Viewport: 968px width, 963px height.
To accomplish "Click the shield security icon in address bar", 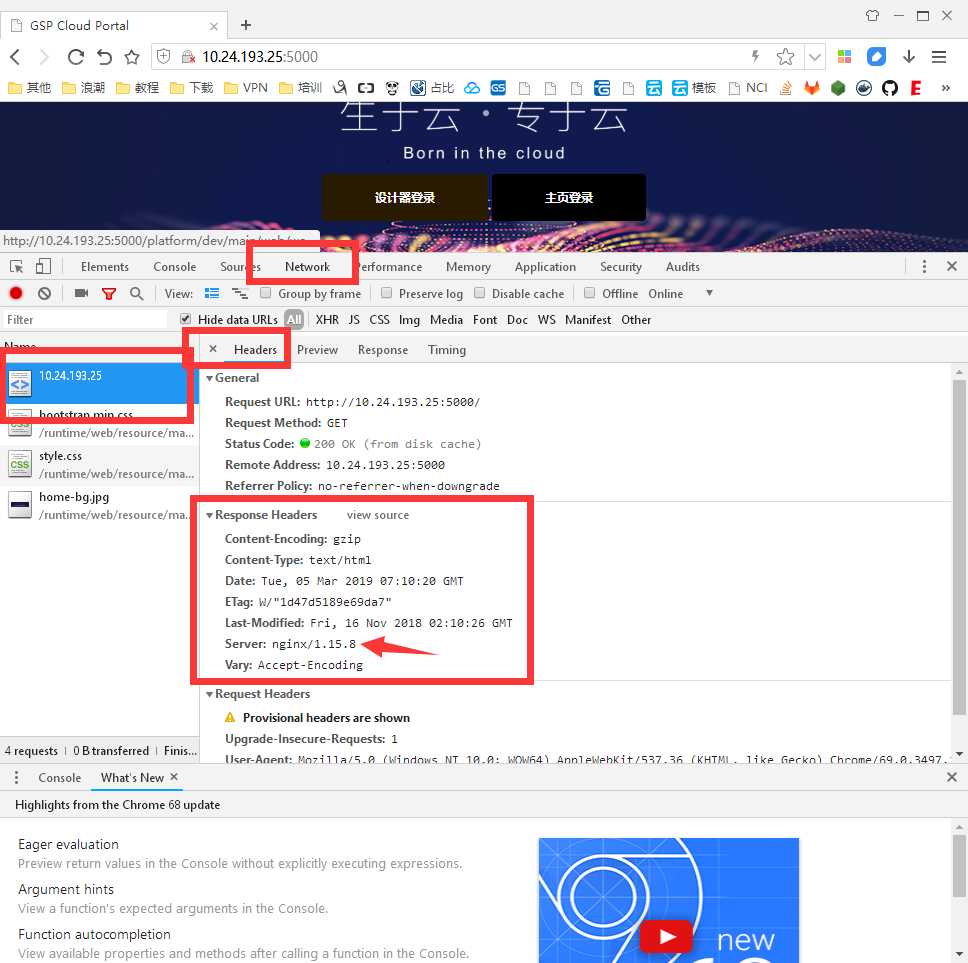I will click(164, 57).
